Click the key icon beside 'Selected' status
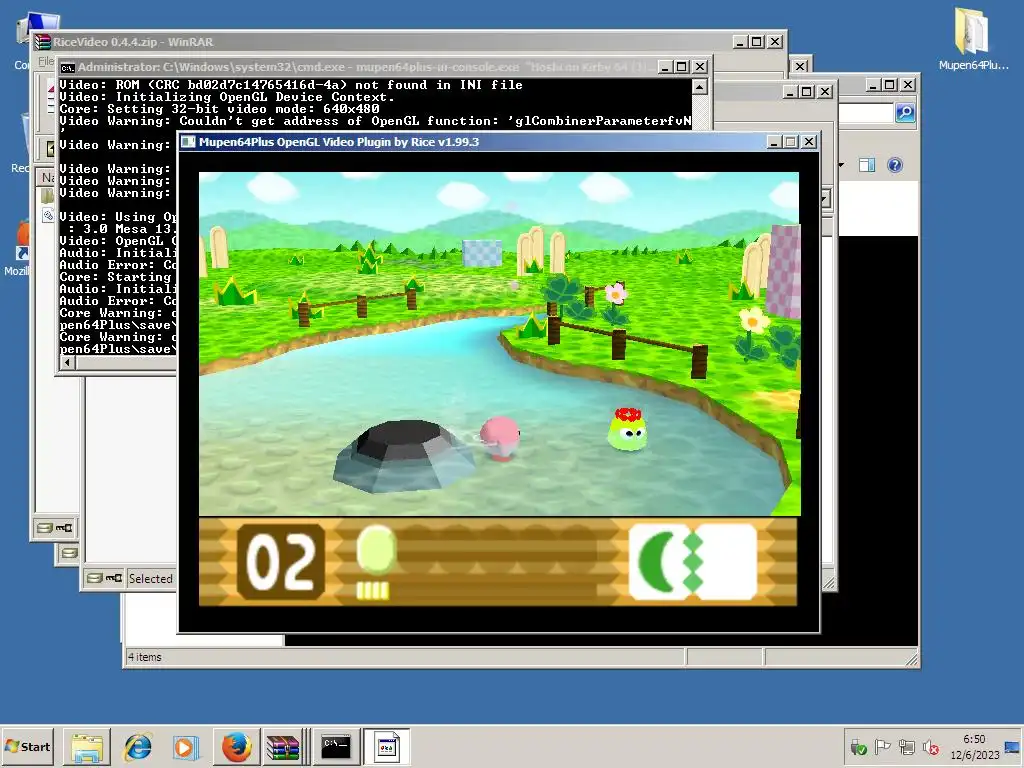 (x=114, y=578)
